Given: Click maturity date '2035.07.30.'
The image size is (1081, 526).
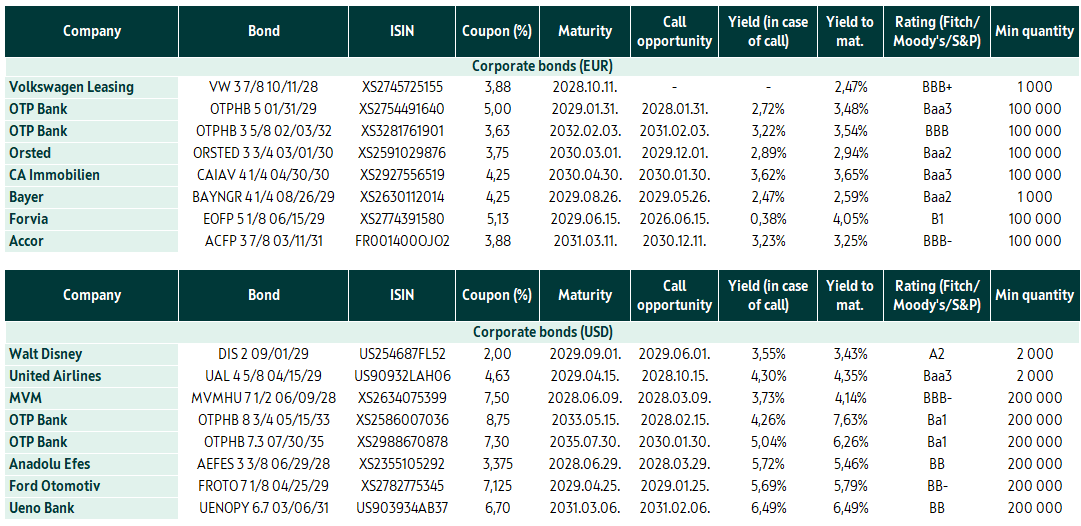Looking at the screenshot, I should (586, 443).
